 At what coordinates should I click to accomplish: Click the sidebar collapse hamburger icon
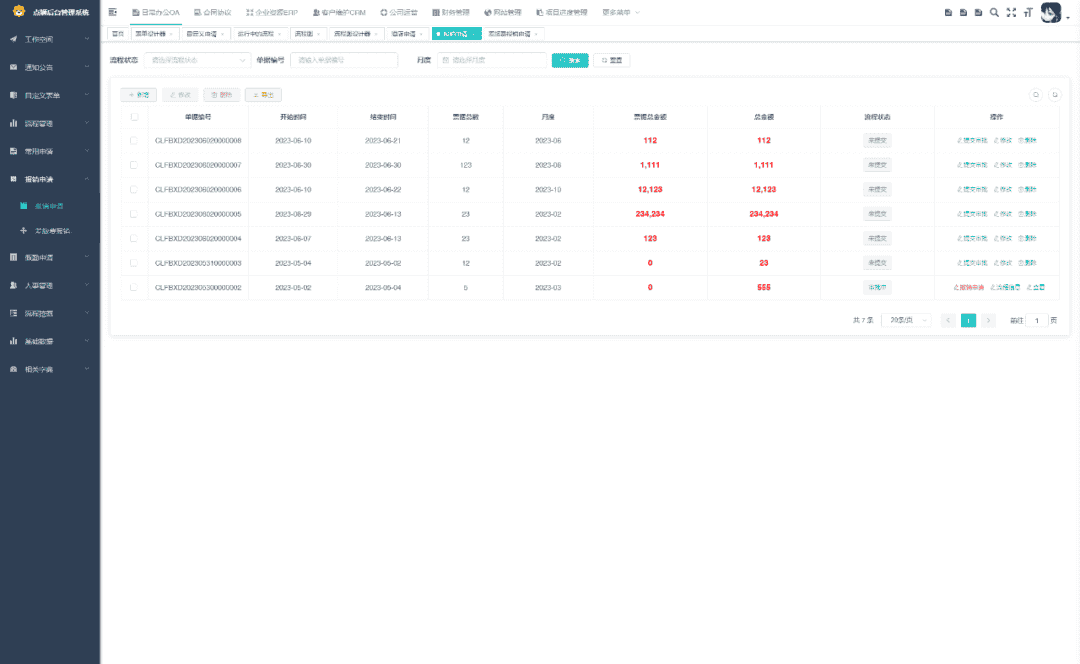[x=113, y=12]
